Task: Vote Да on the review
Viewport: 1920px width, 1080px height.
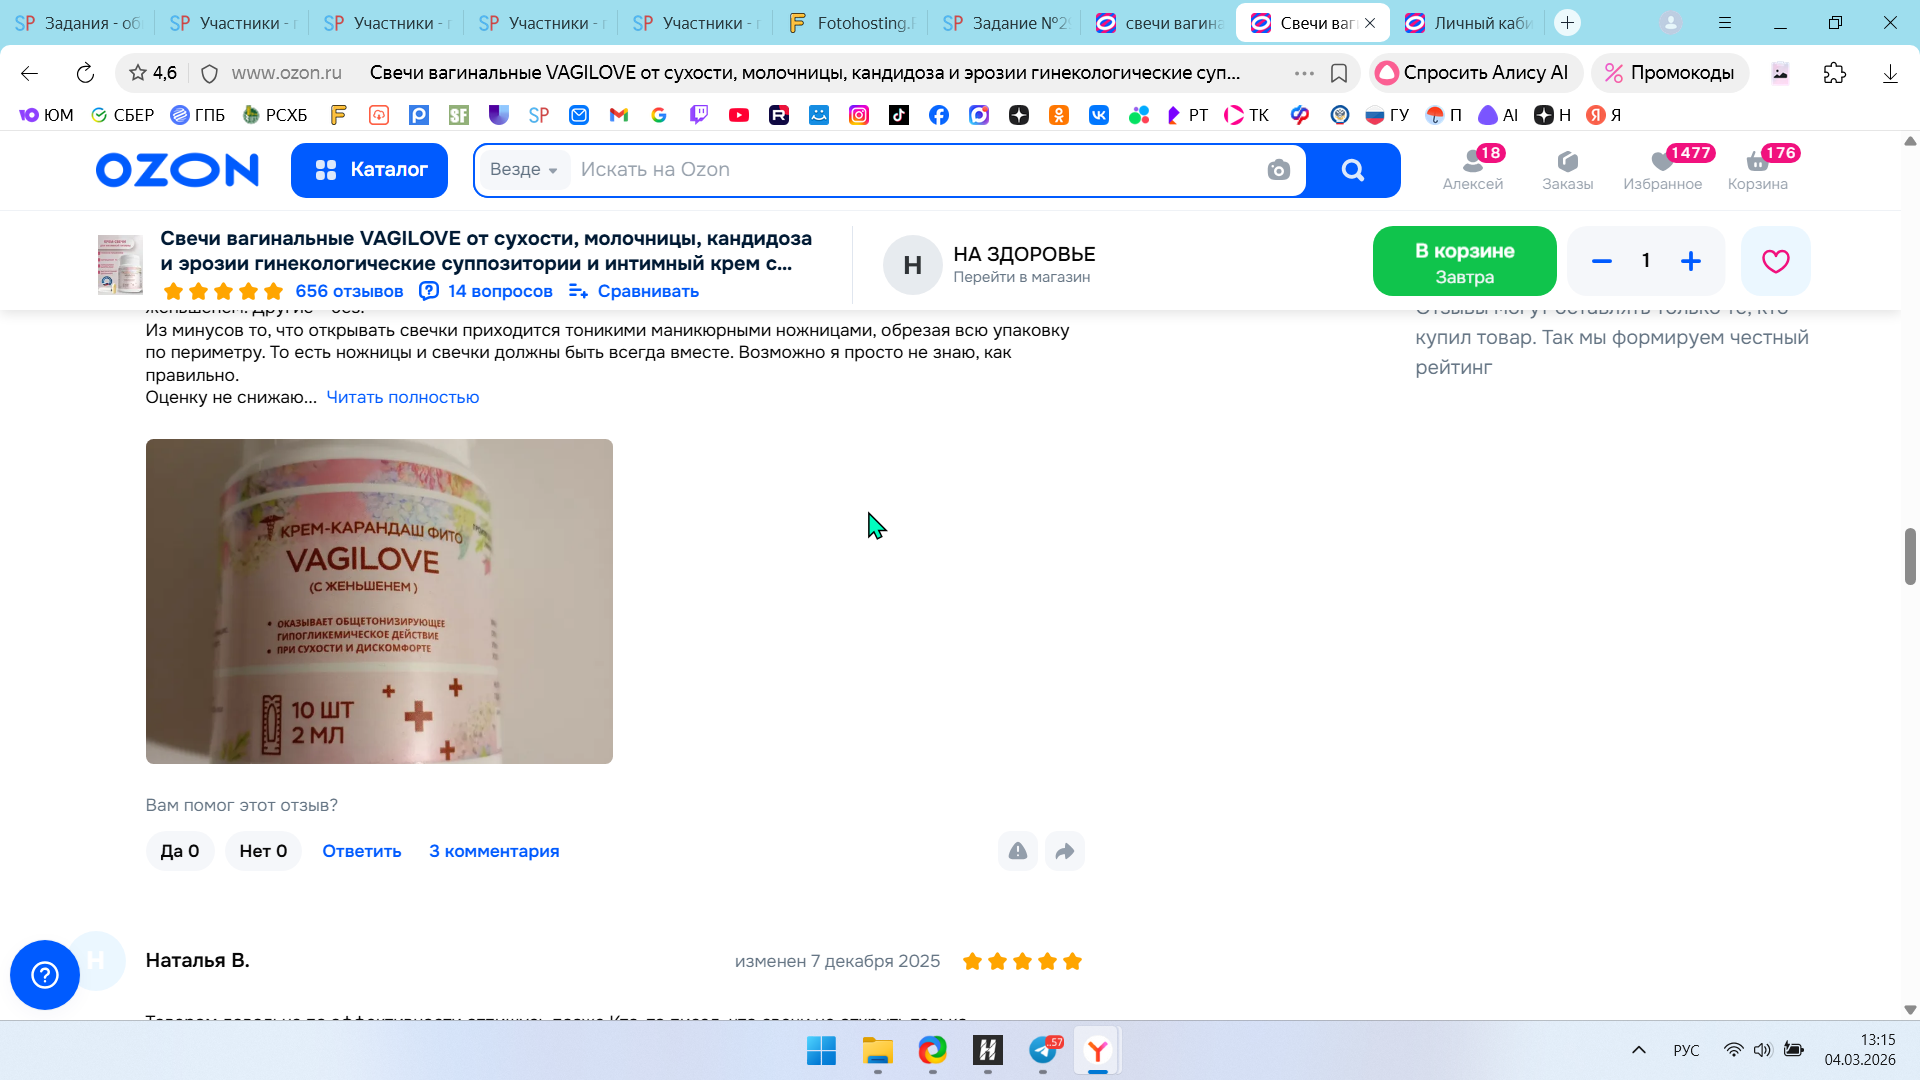Action: pyautogui.click(x=180, y=851)
